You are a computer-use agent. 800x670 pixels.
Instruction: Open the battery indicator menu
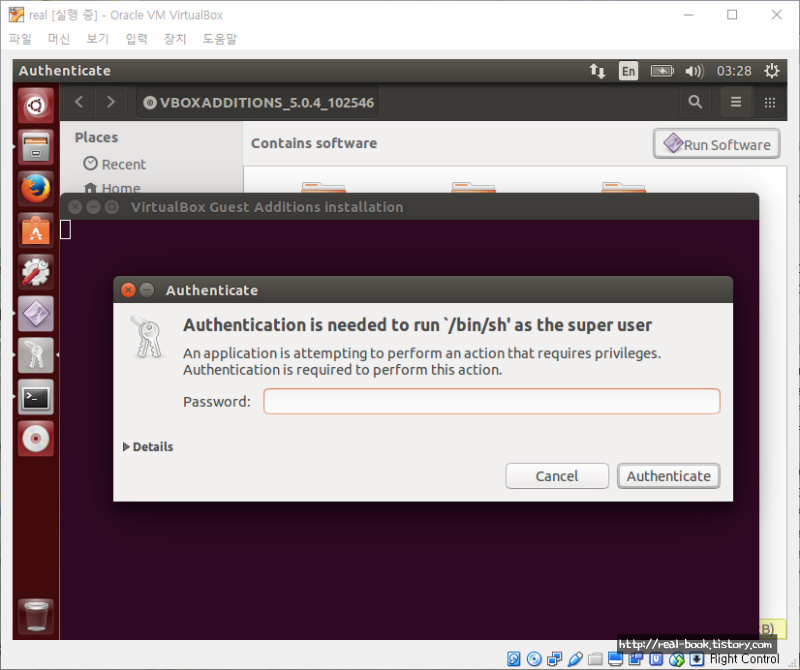(662, 71)
